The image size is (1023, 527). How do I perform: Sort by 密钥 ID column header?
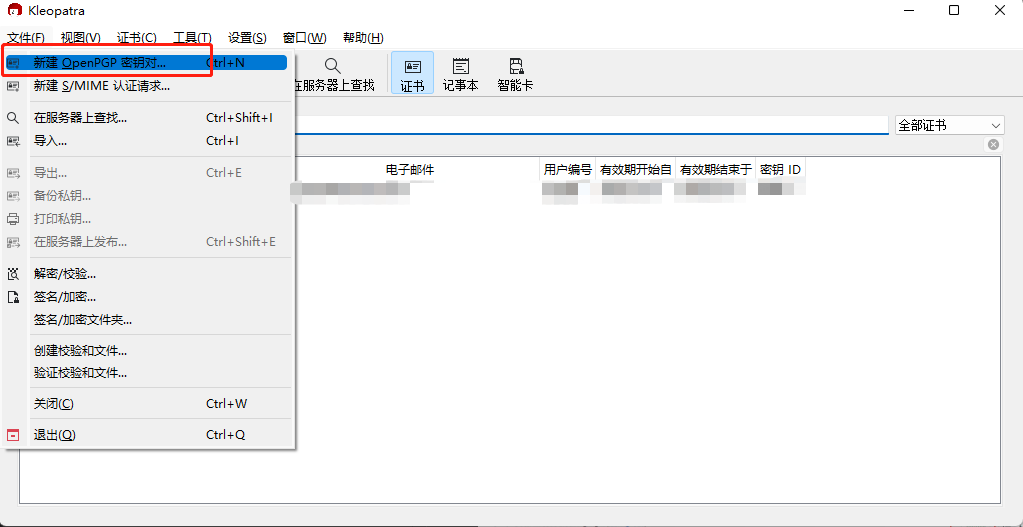click(x=780, y=170)
